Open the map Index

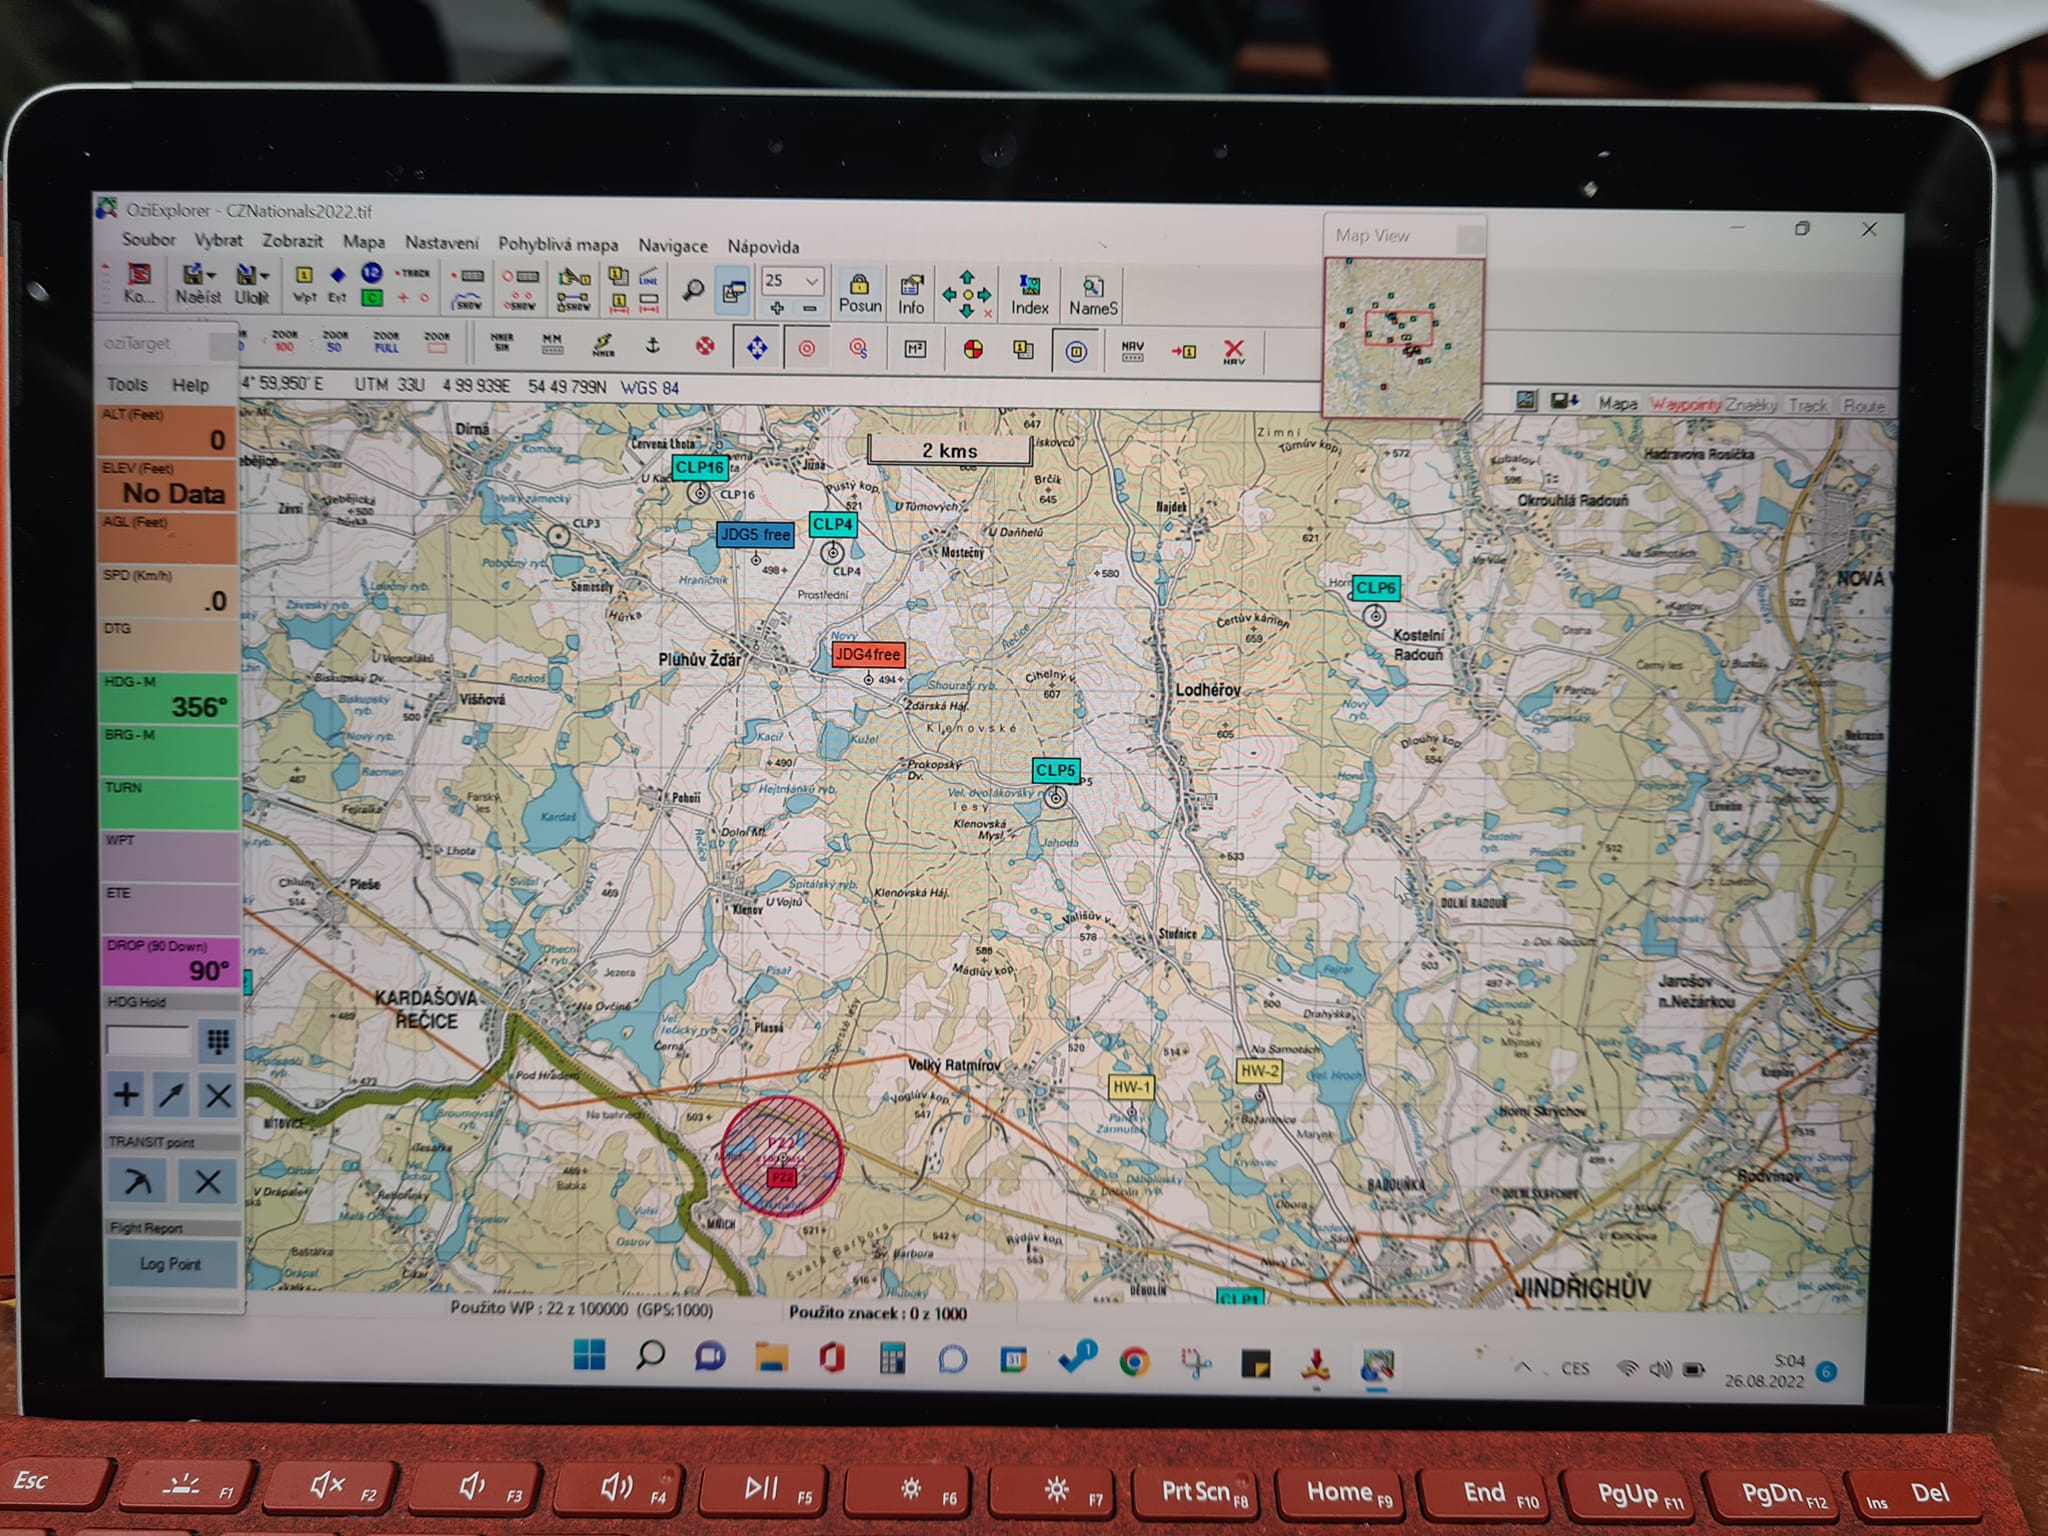point(1029,296)
